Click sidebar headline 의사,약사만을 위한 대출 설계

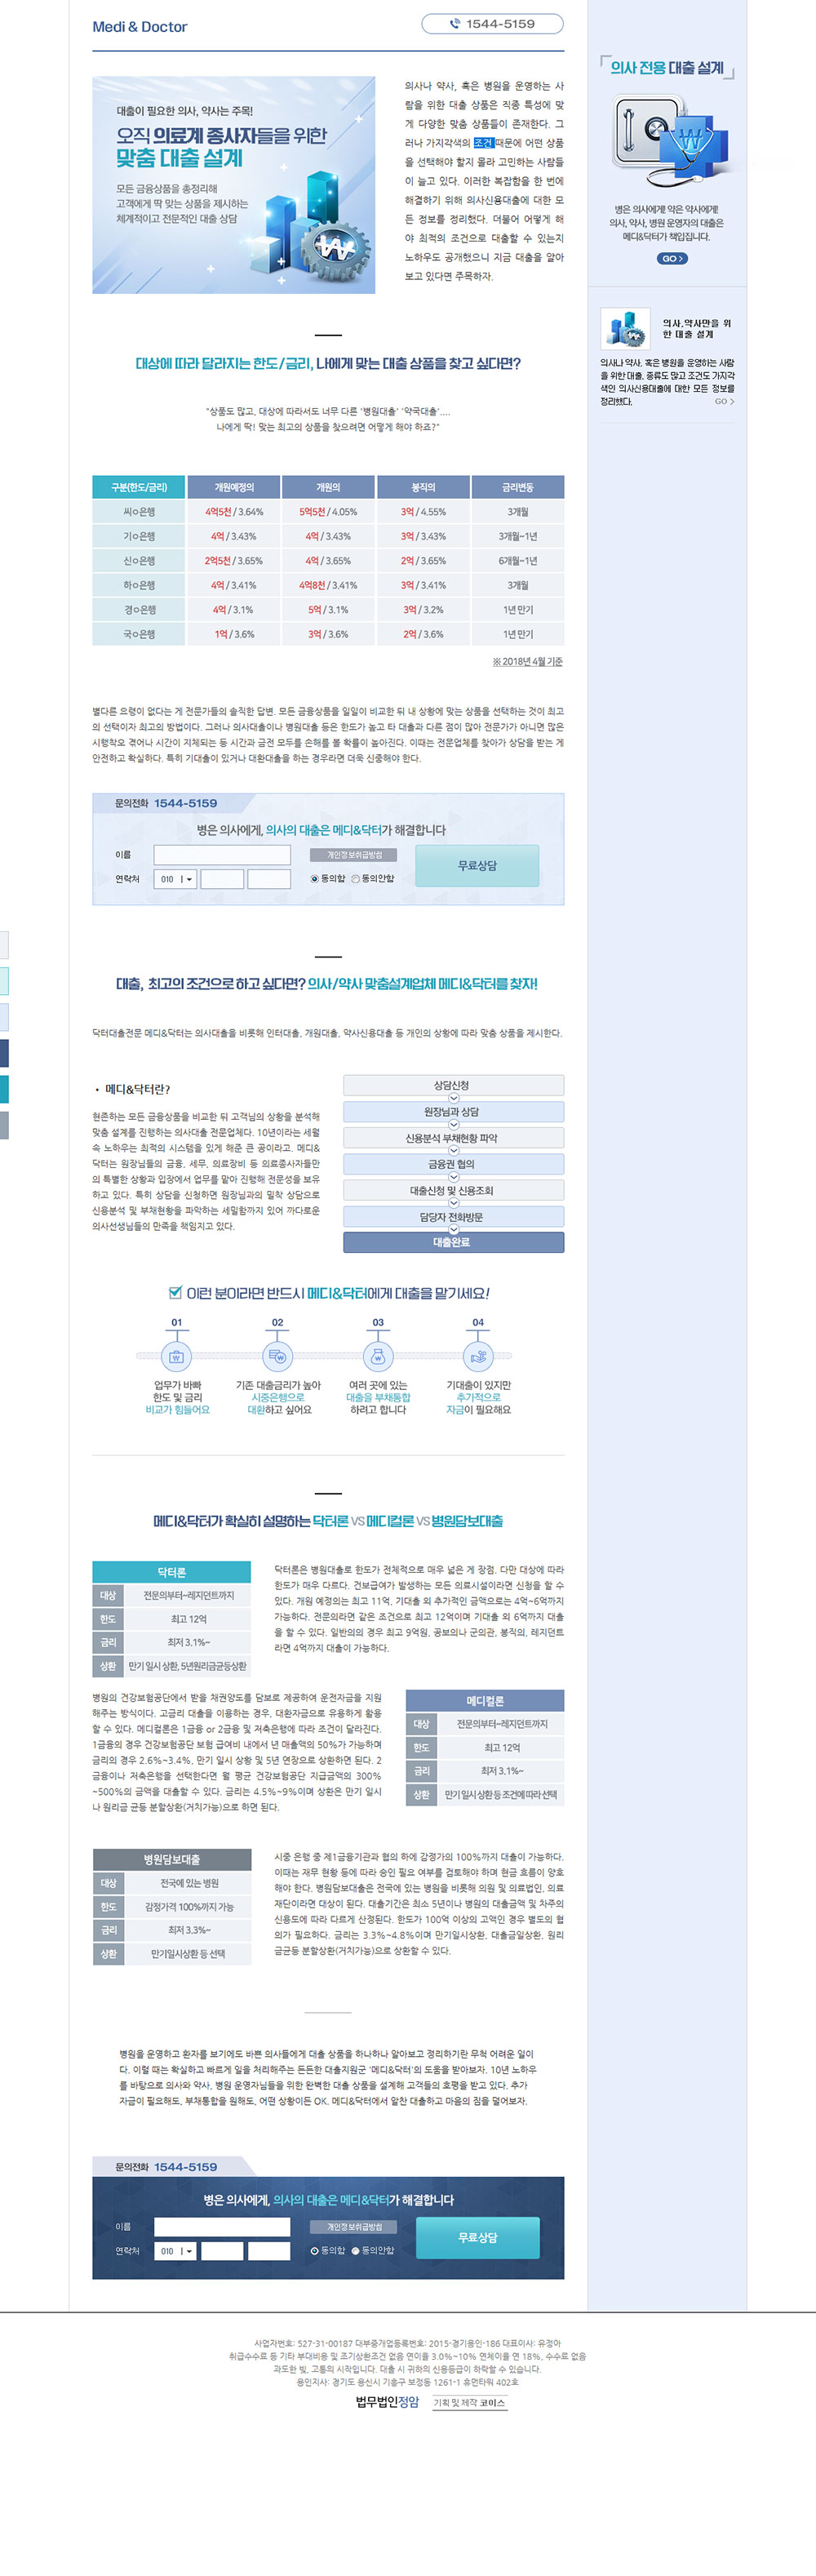(x=696, y=329)
